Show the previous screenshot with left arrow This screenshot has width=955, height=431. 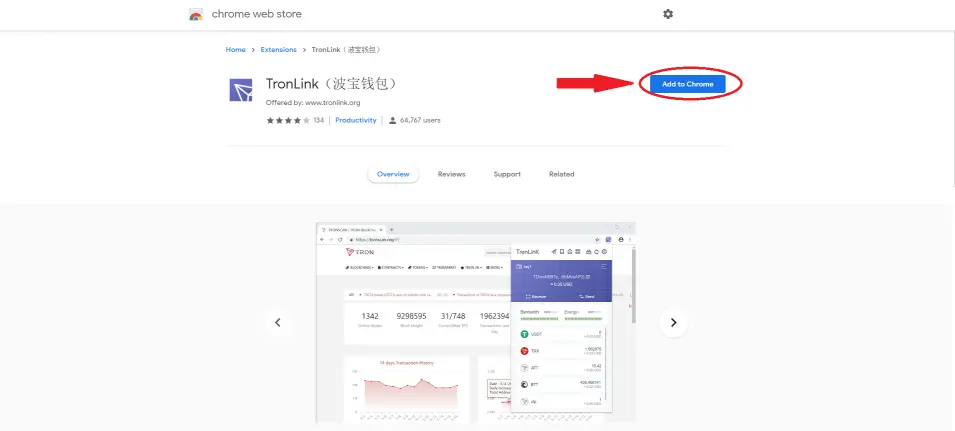click(278, 323)
